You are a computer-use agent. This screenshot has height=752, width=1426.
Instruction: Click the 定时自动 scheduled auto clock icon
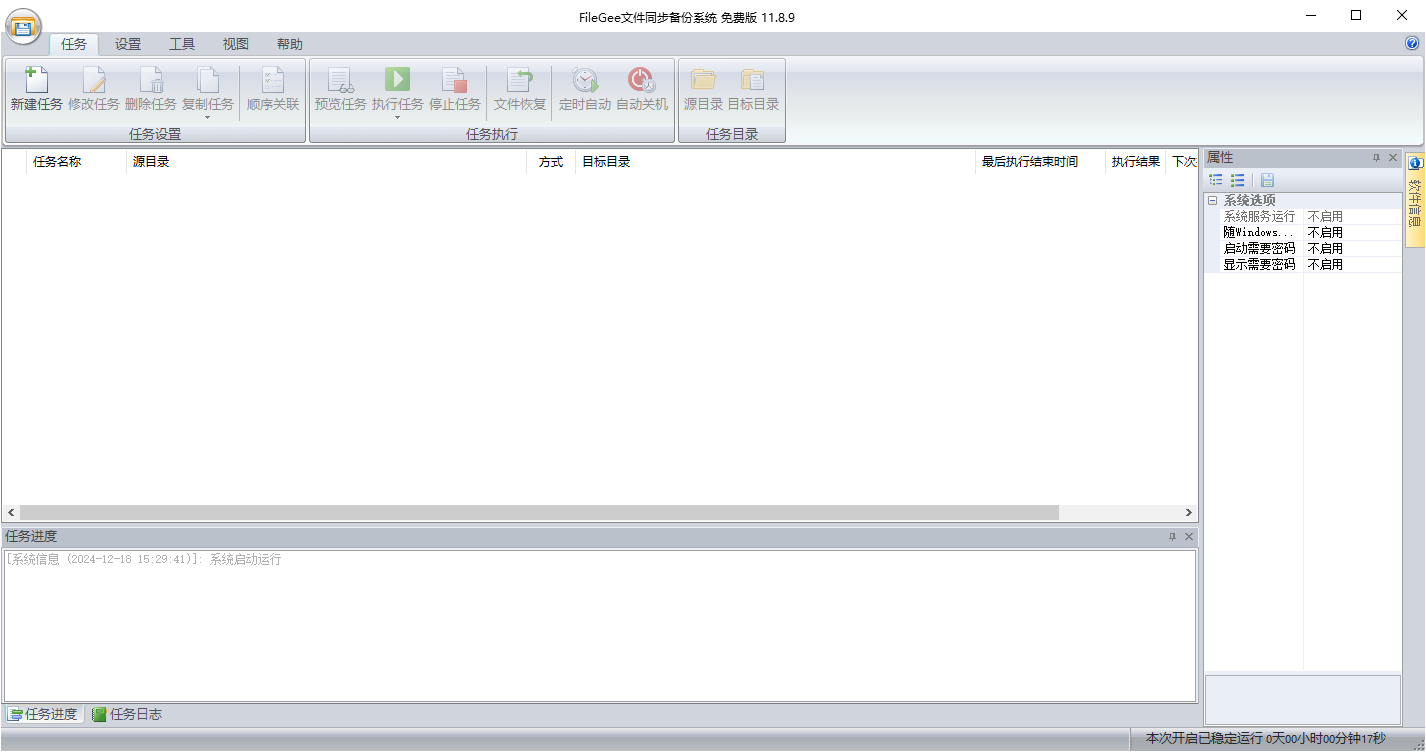[x=585, y=80]
